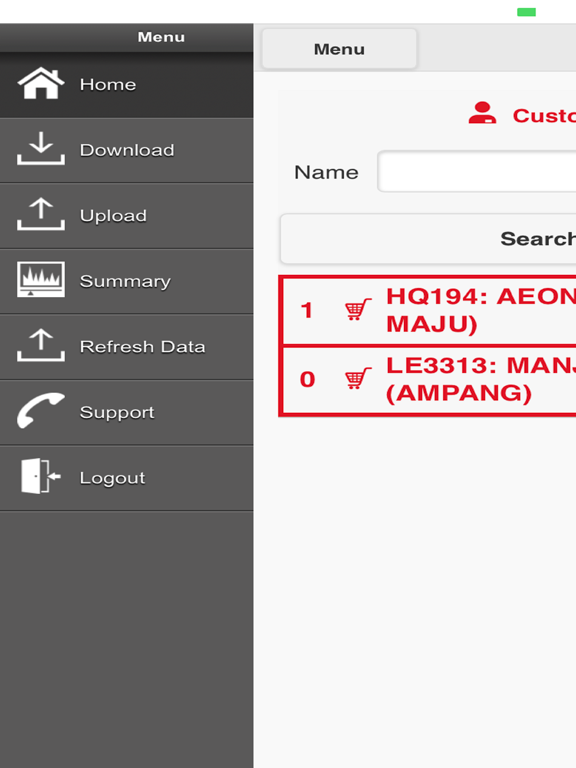Image resolution: width=576 pixels, height=768 pixels.
Task: Click the Home house icon
Action: (x=41, y=83)
